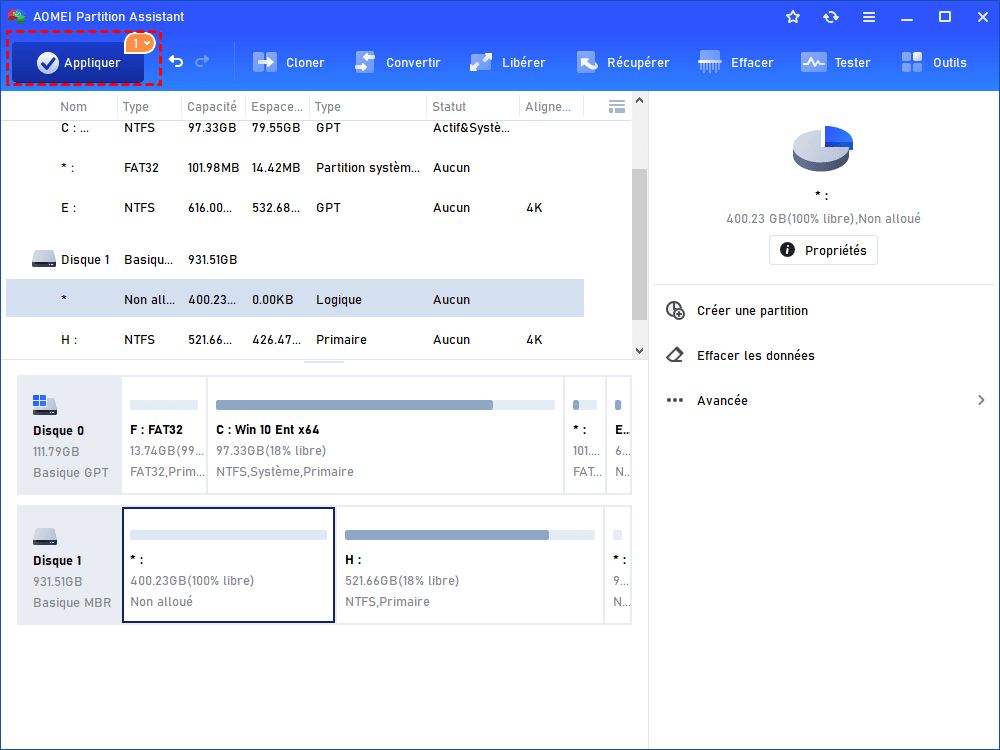Open the pending operations dropdown badge
Image resolution: width=1000 pixels, height=750 pixels.
(140, 43)
